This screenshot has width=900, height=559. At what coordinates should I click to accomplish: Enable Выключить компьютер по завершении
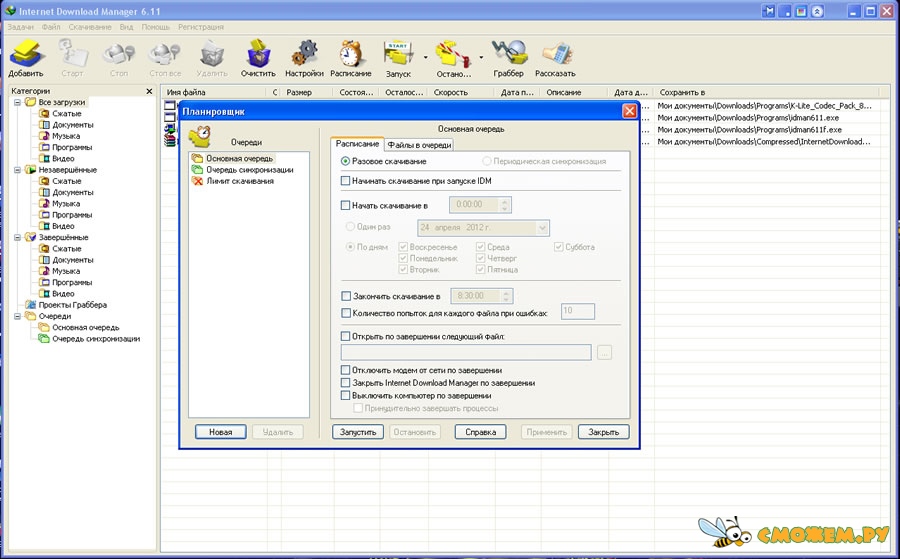click(346, 395)
